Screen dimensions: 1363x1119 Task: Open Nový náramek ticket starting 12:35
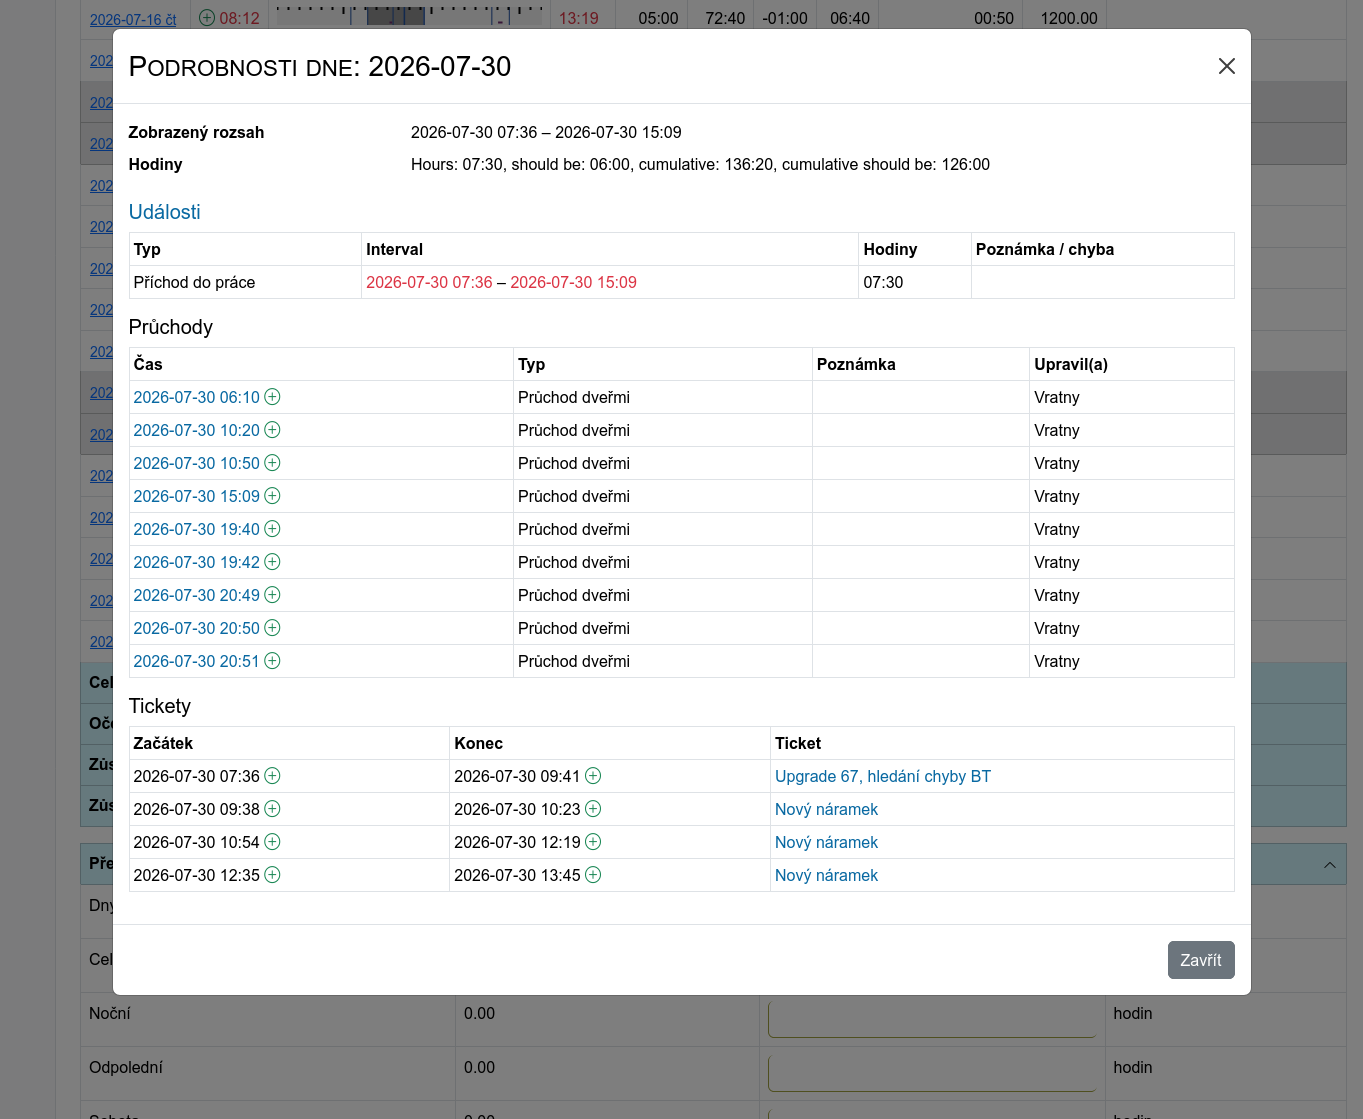tap(826, 875)
